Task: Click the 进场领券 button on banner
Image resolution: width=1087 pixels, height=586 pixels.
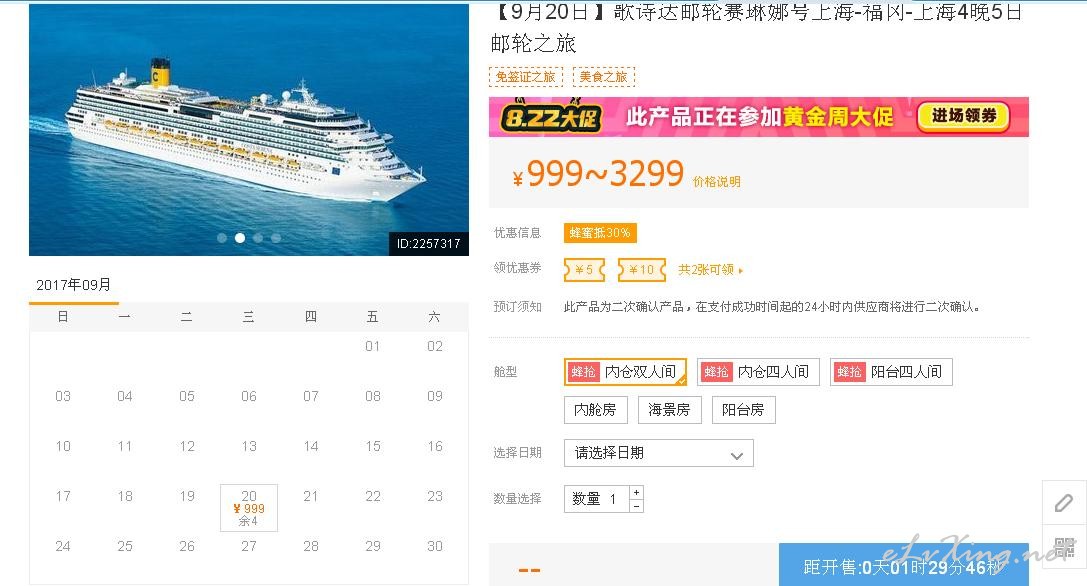Action: pyautogui.click(x=964, y=116)
